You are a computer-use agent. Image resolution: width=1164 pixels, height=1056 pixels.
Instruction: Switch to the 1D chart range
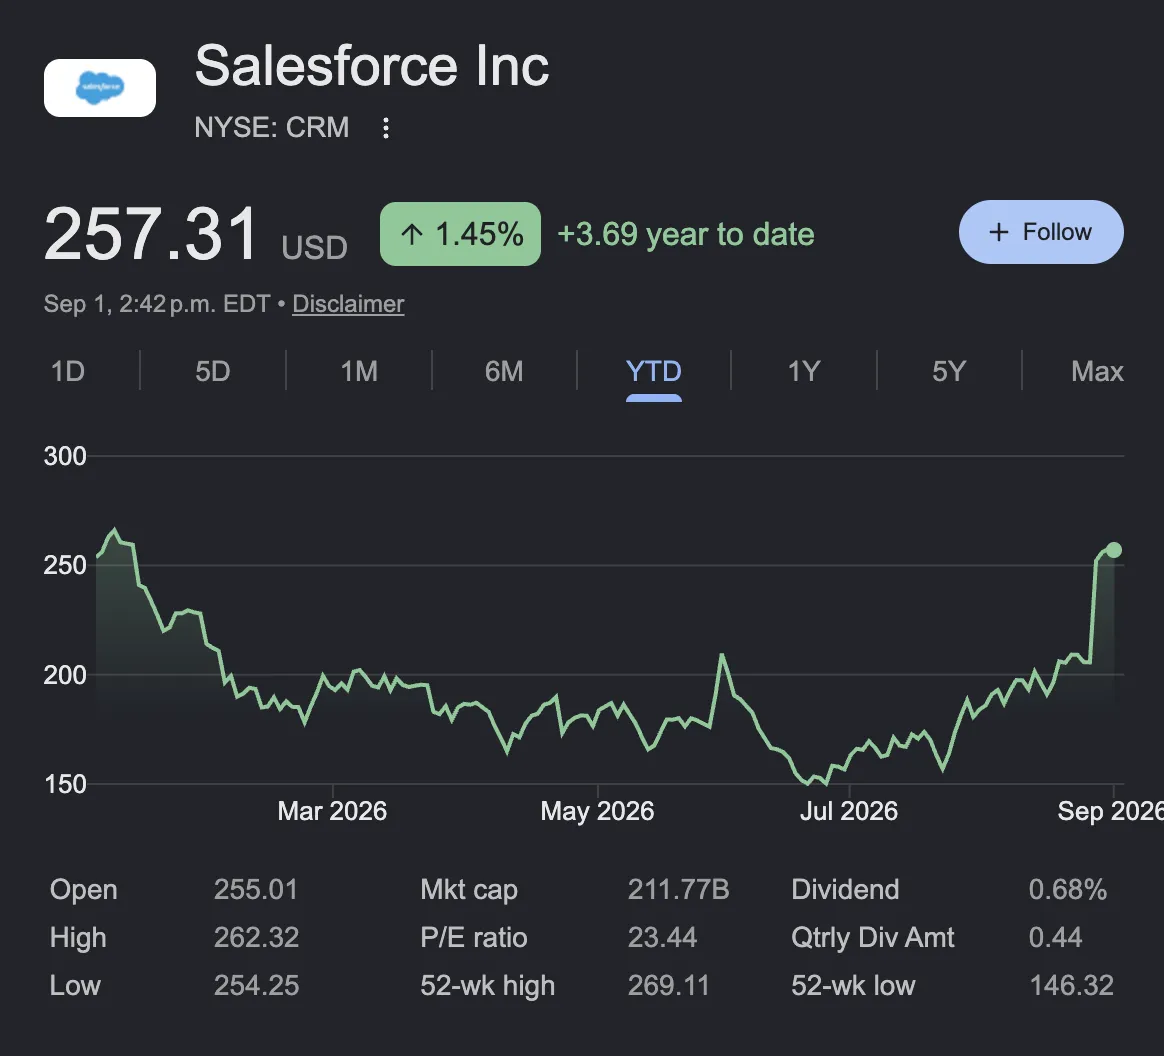pos(68,371)
